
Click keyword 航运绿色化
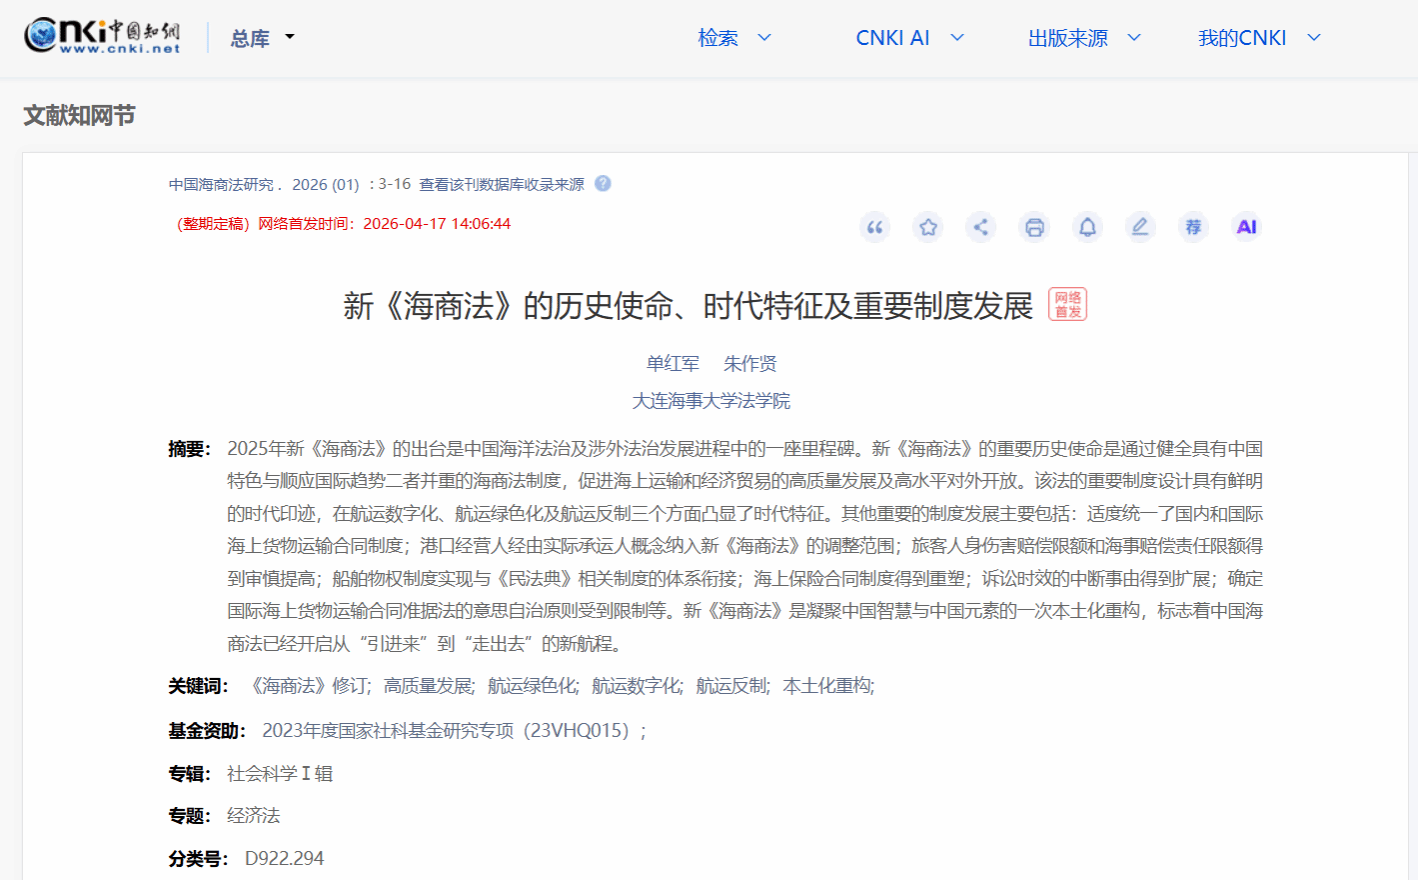[x=531, y=686]
